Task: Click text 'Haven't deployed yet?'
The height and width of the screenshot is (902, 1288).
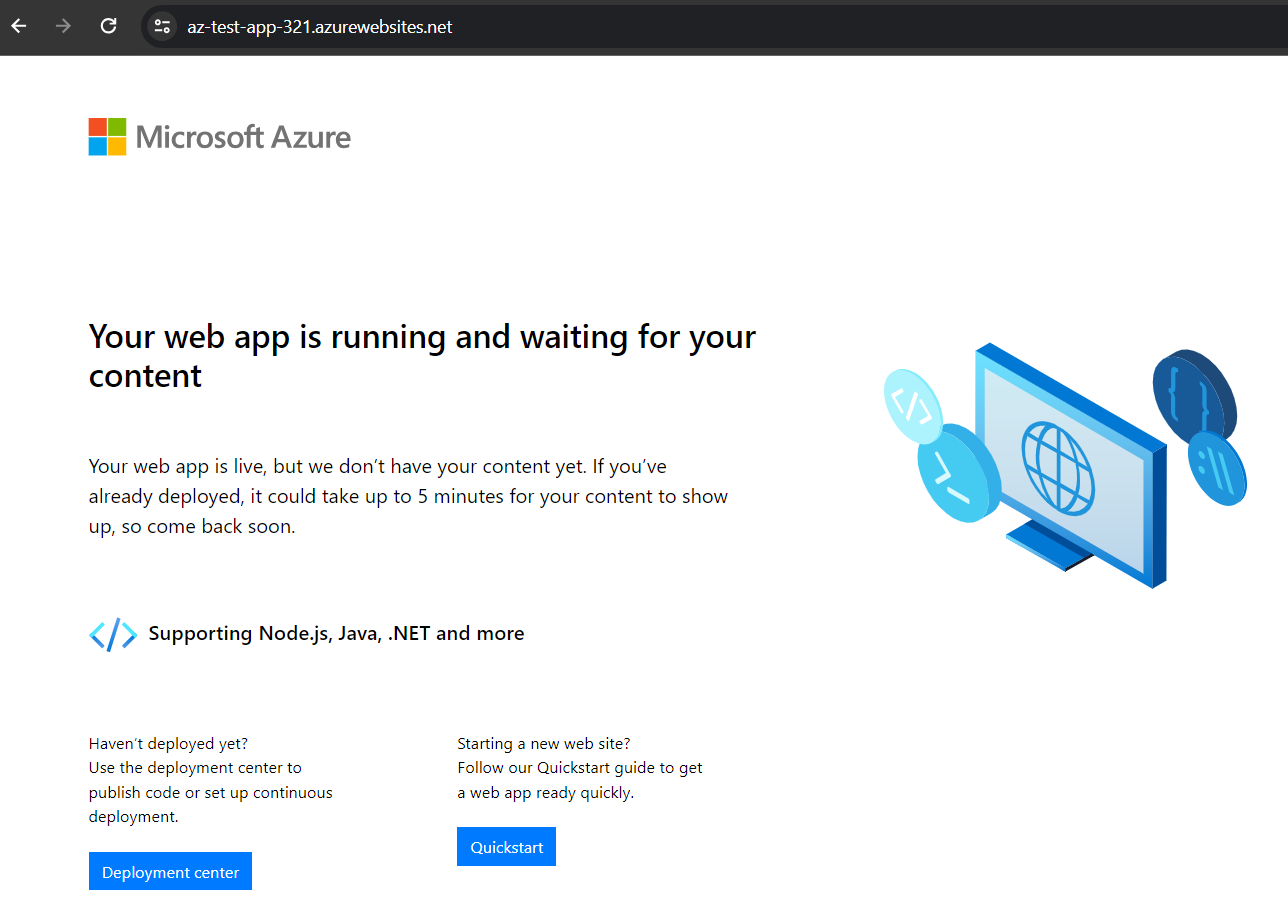Action: point(168,743)
